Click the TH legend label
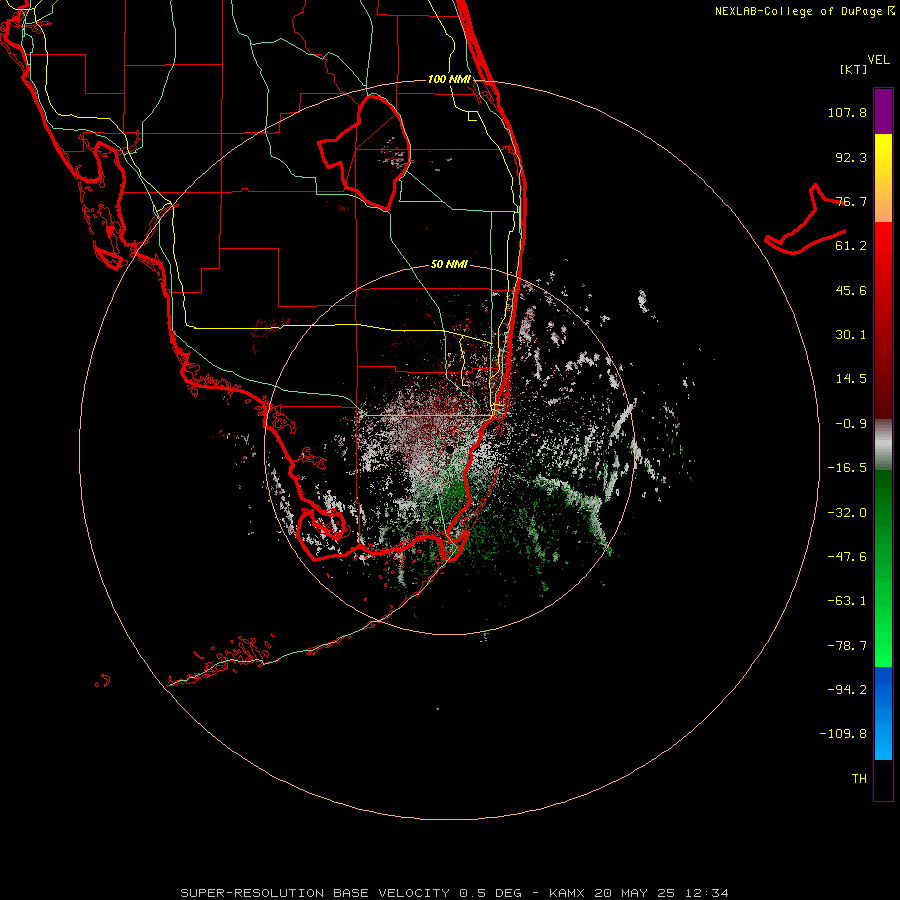The width and height of the screenshot is (900, 900). 859,779
